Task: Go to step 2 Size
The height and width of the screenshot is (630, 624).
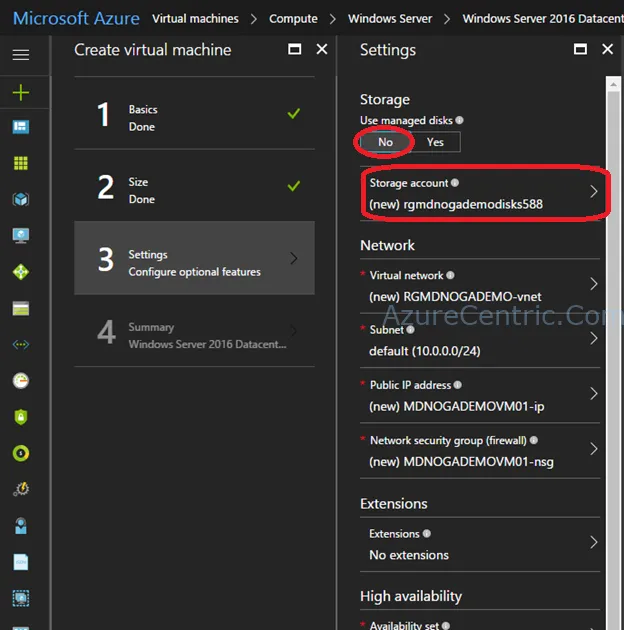Action: click(194, 186)
